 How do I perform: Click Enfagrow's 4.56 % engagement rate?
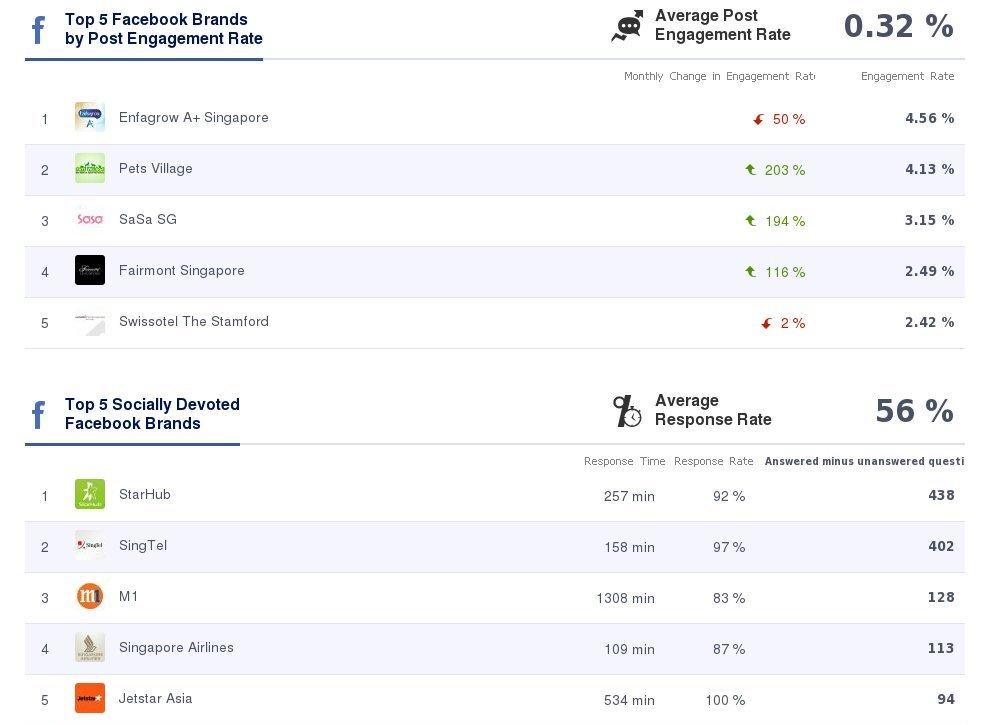(x=929, y=118)
